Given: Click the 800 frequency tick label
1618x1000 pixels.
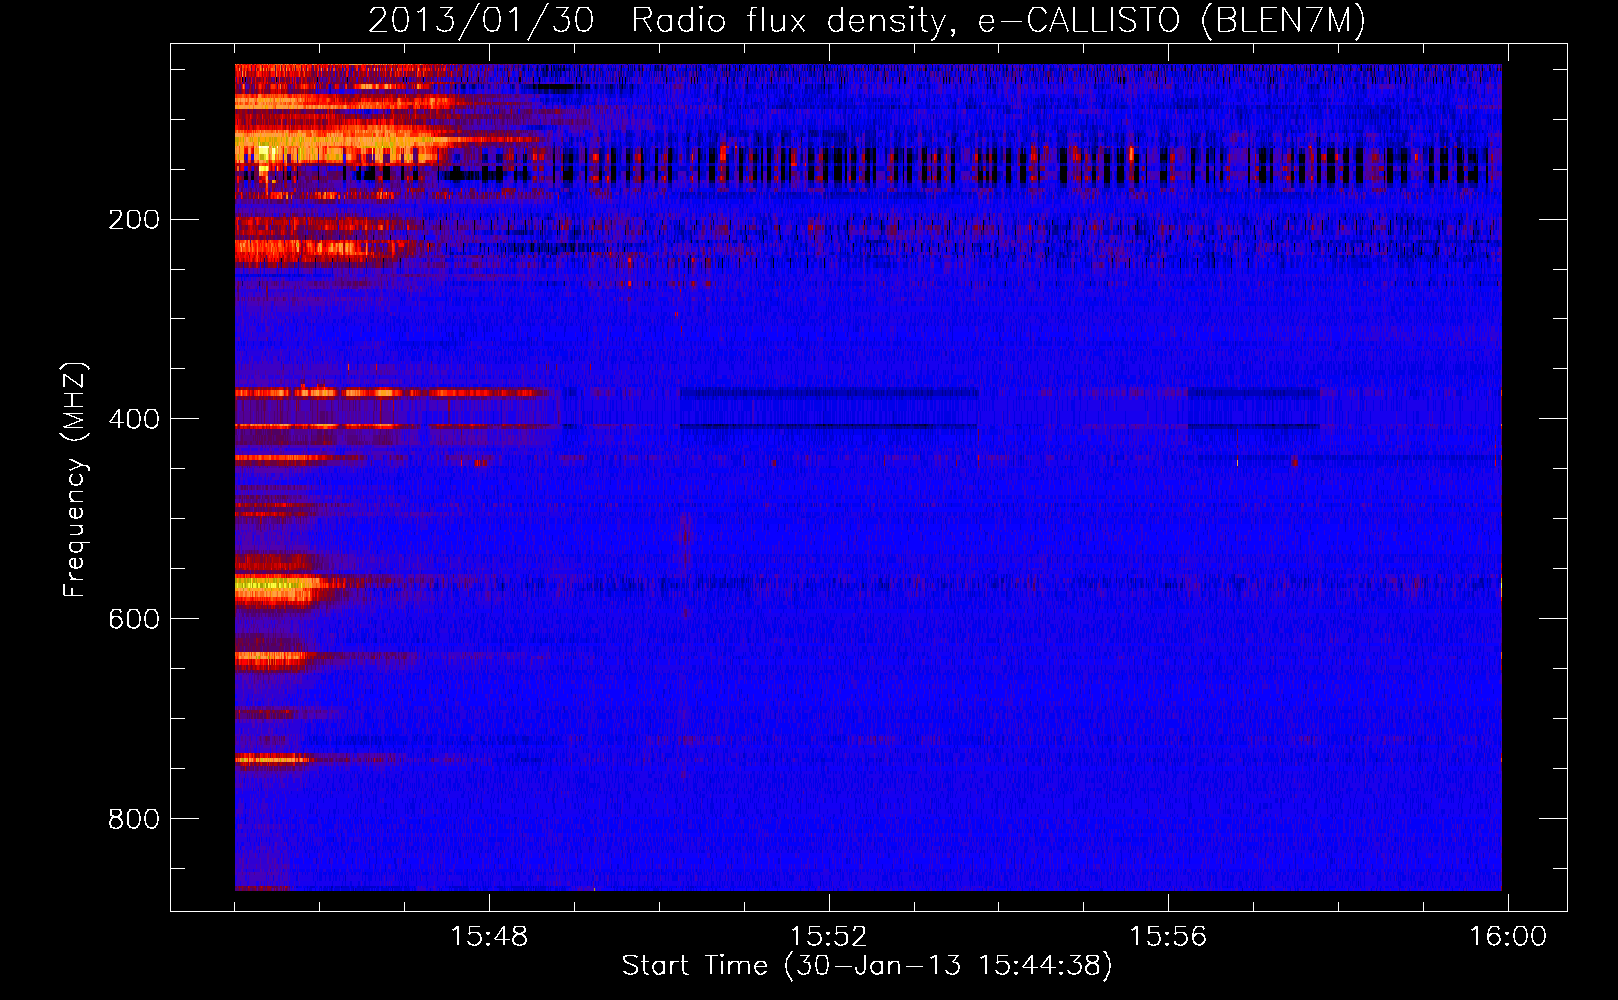Looking at the screenshot, I should point(134,819).
